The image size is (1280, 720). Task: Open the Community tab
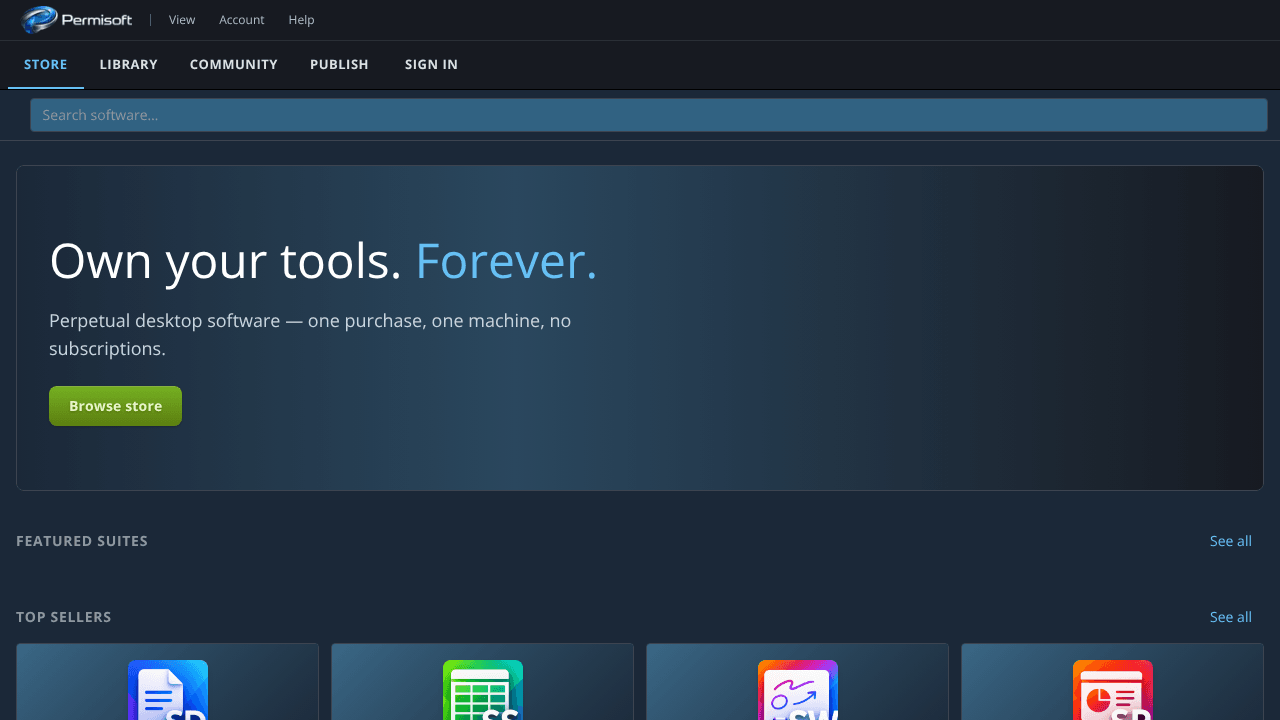[234, 64]
